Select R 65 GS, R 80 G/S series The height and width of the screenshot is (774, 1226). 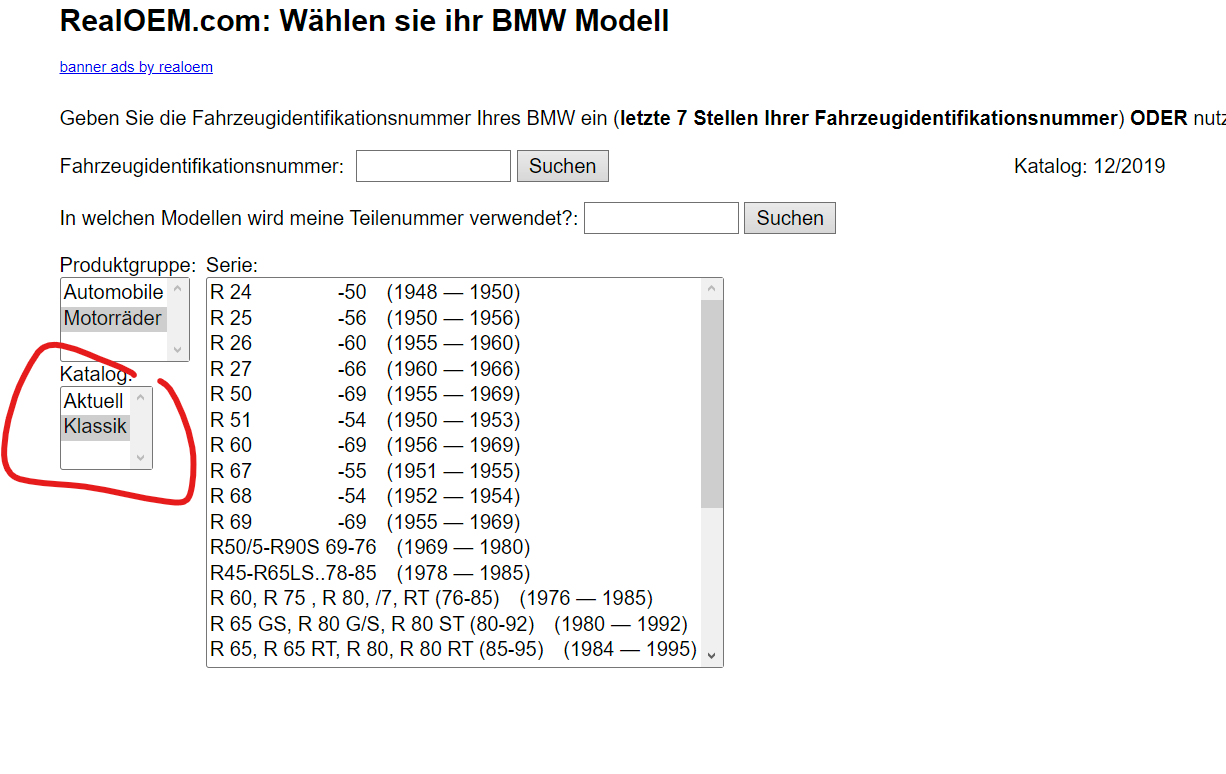pos(448,625)
